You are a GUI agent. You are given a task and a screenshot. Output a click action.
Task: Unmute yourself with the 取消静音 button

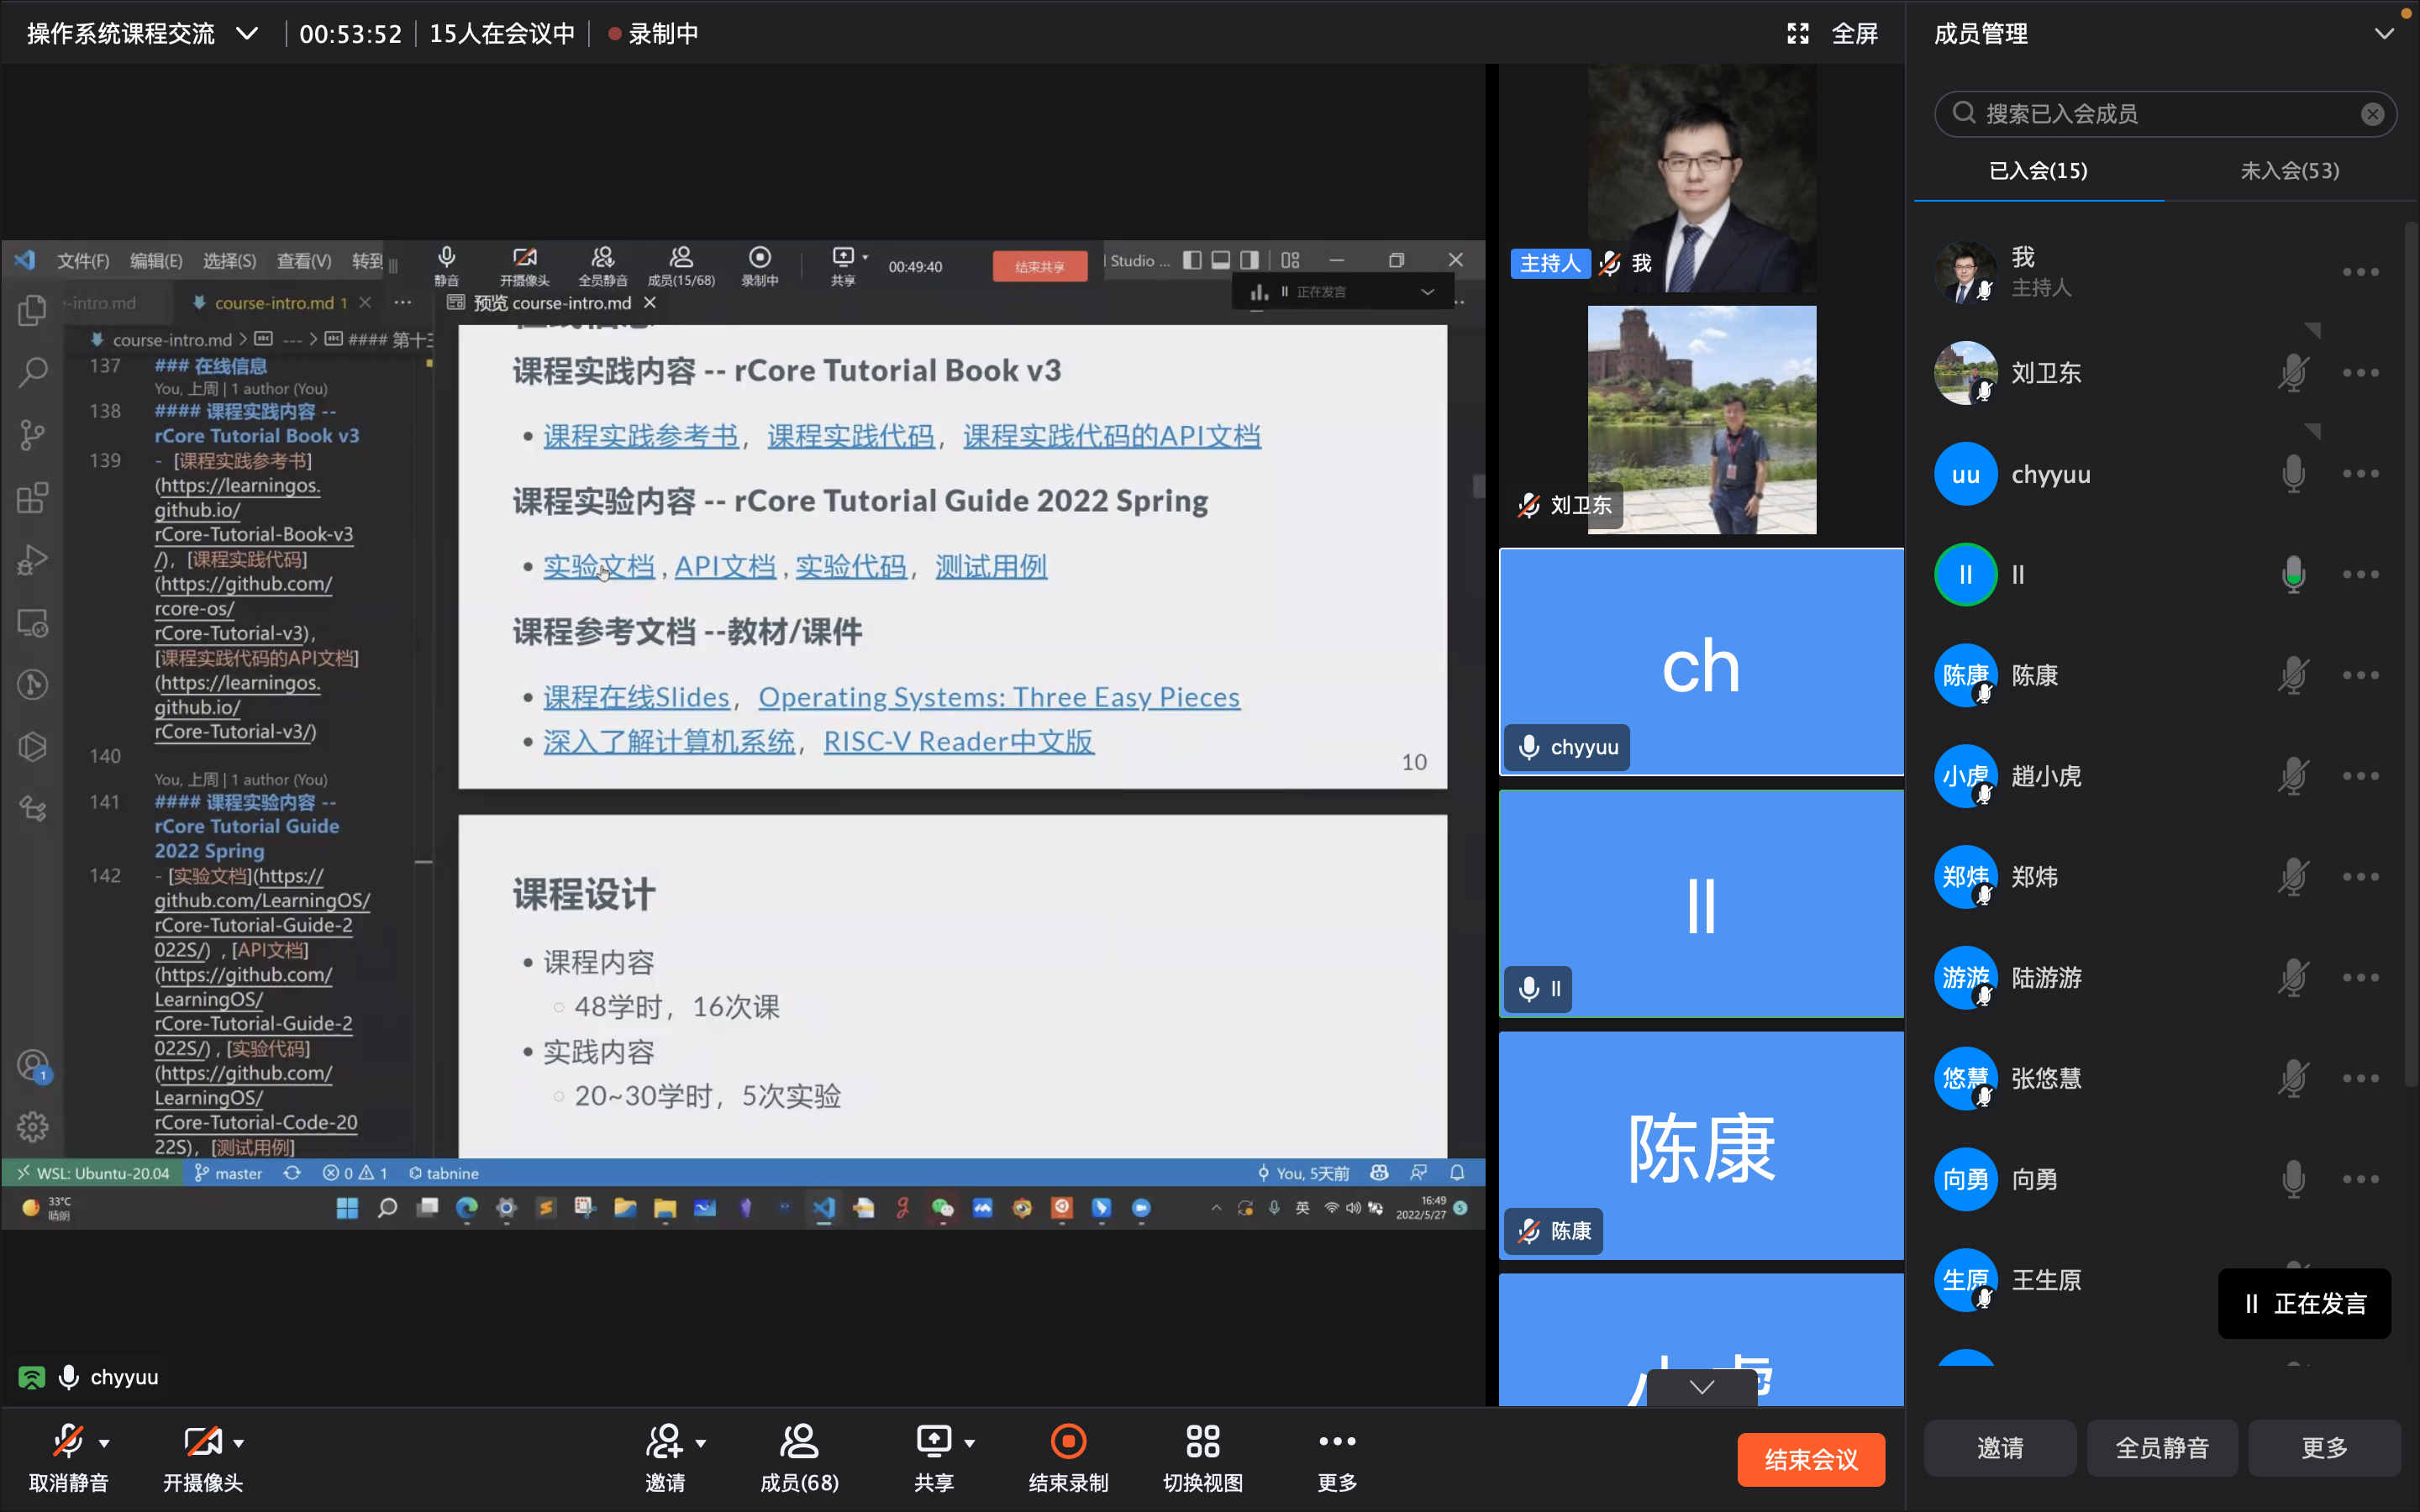click(x=68, y=1457)
